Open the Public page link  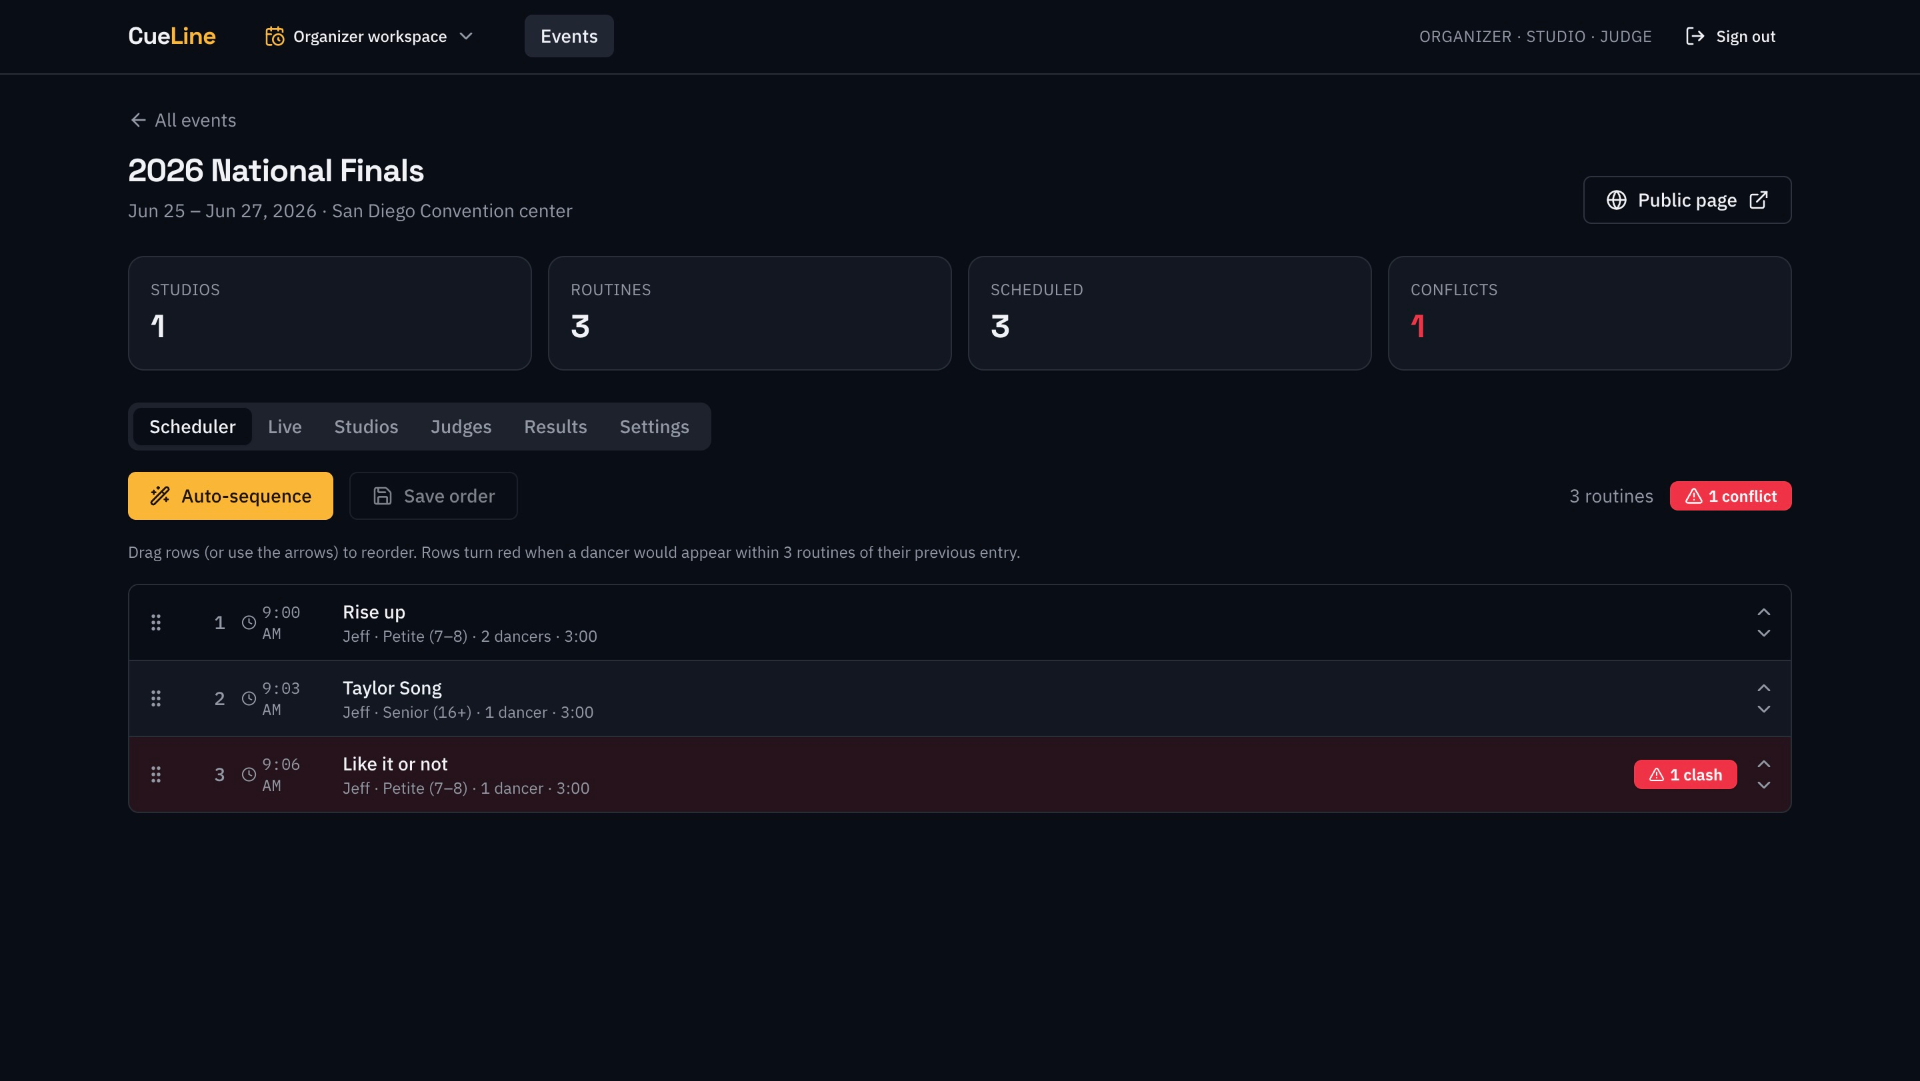1687,200
